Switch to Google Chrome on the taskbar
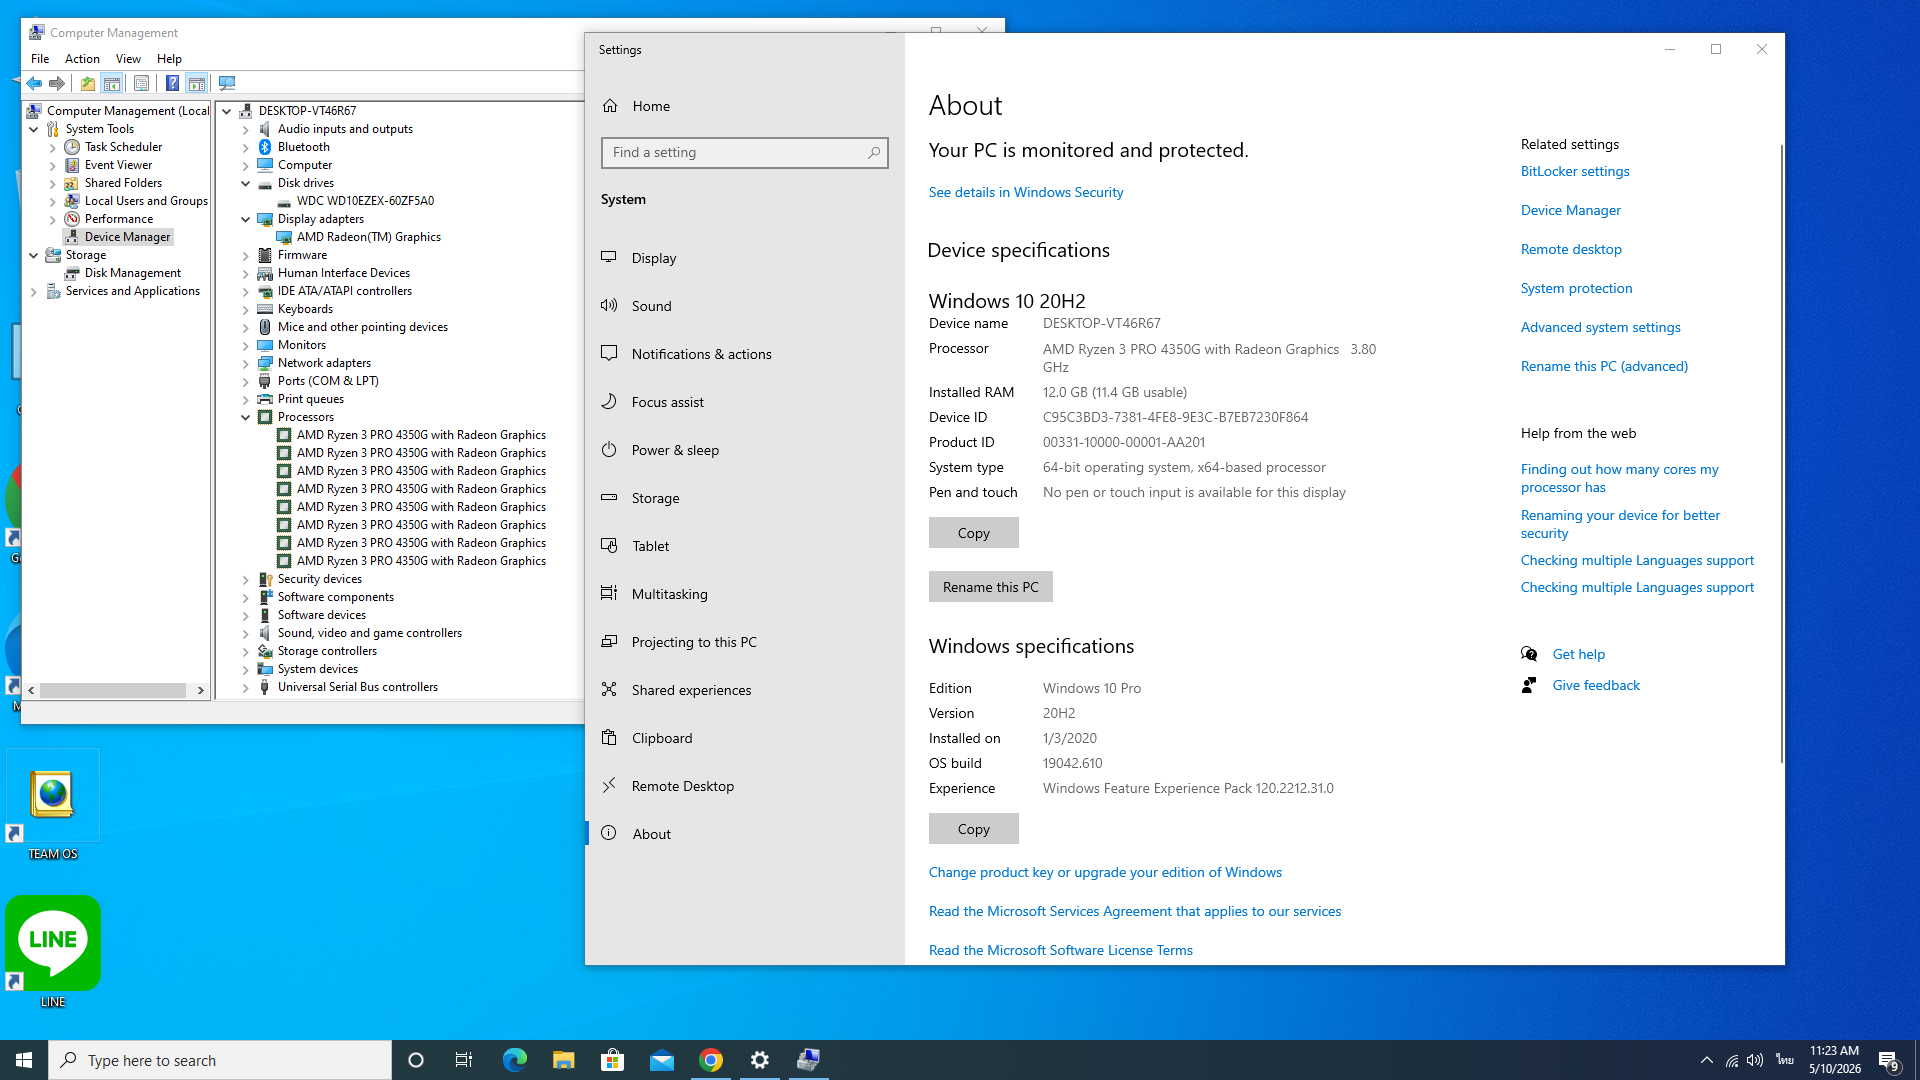The image size is (1920, 1080). pyautogui.click(x=711, y=1060)
